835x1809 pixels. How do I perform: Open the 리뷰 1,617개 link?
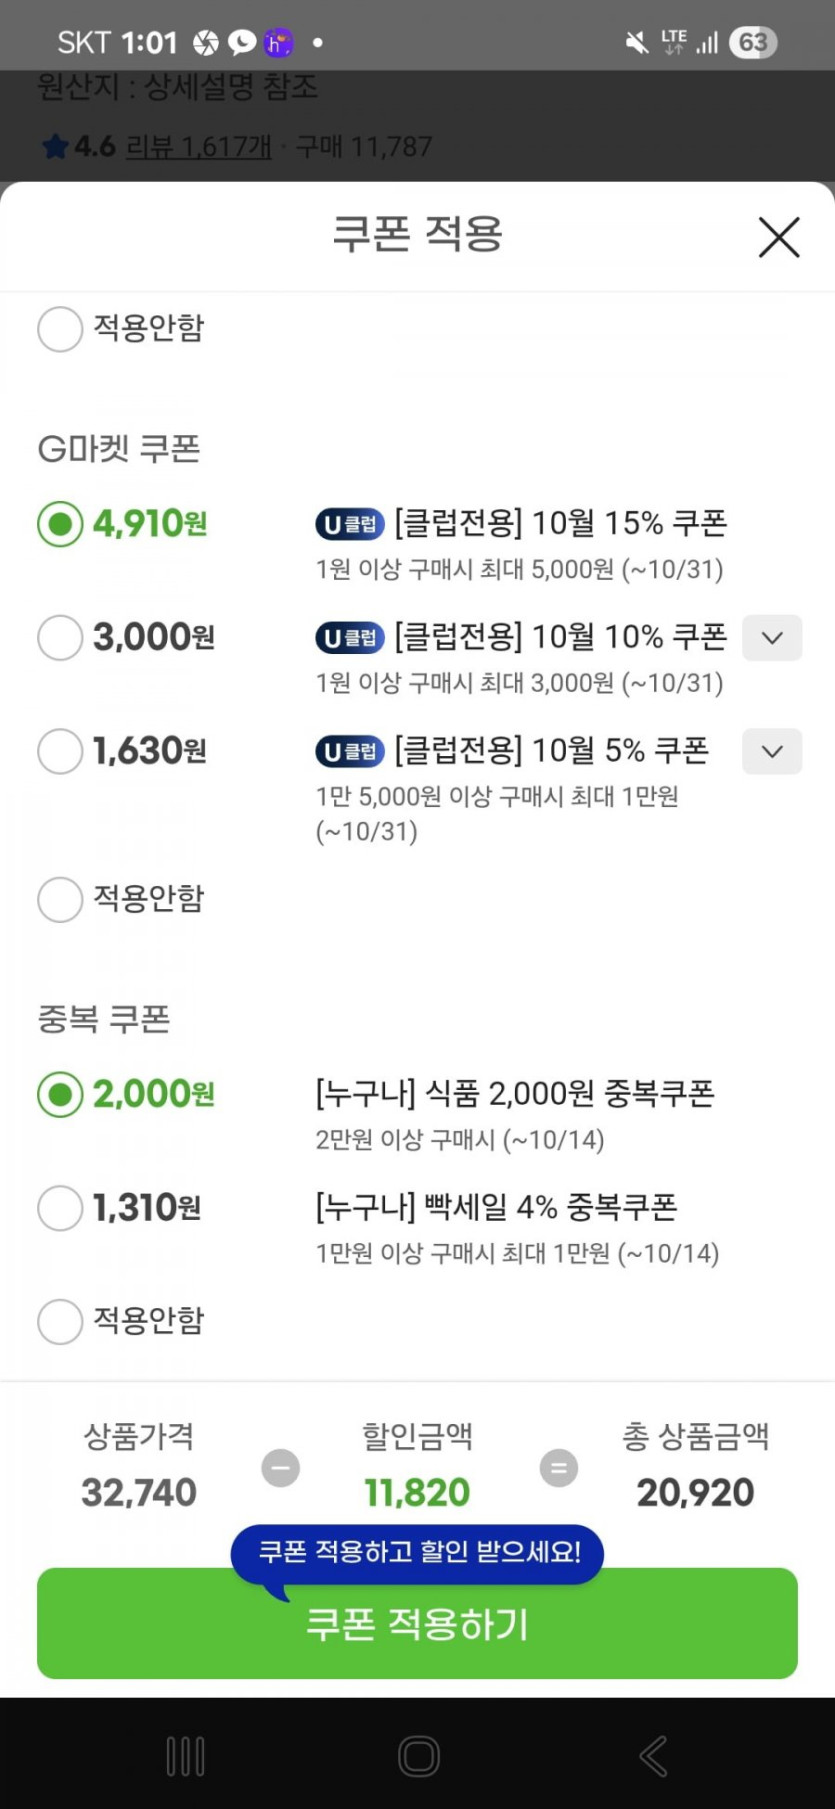(x=198, y=147)
